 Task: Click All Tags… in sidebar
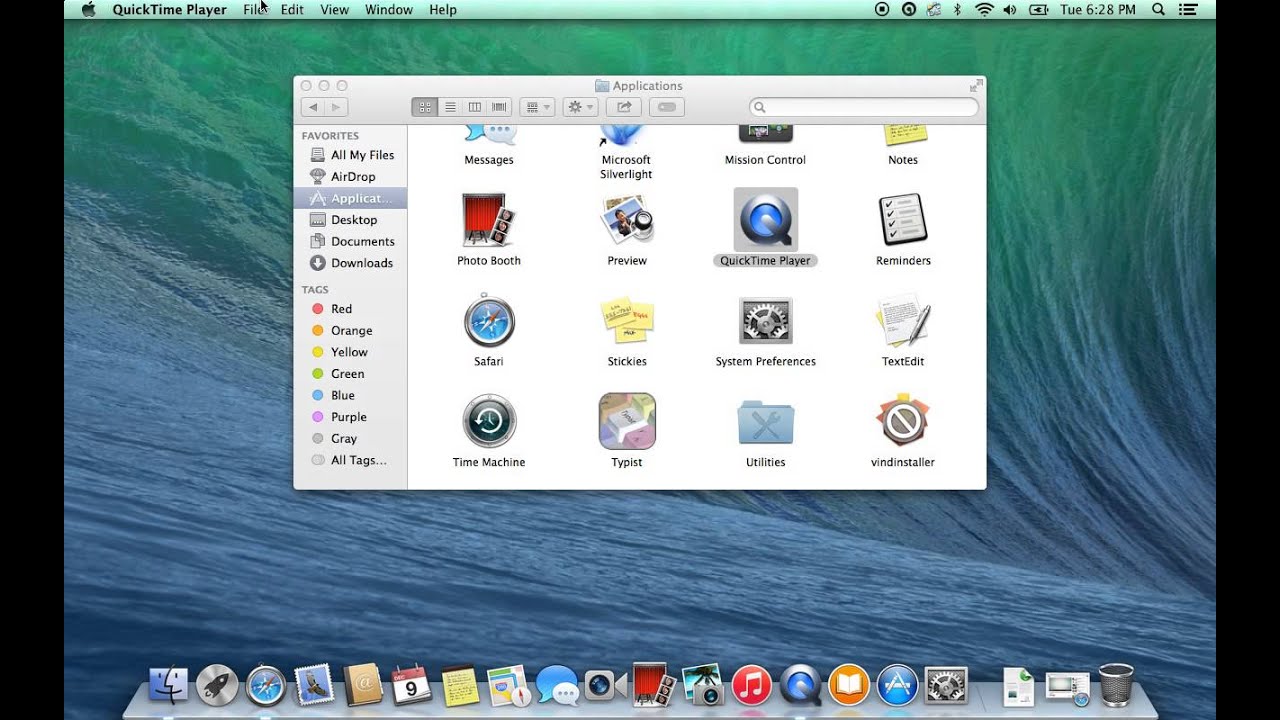(351, 460)
